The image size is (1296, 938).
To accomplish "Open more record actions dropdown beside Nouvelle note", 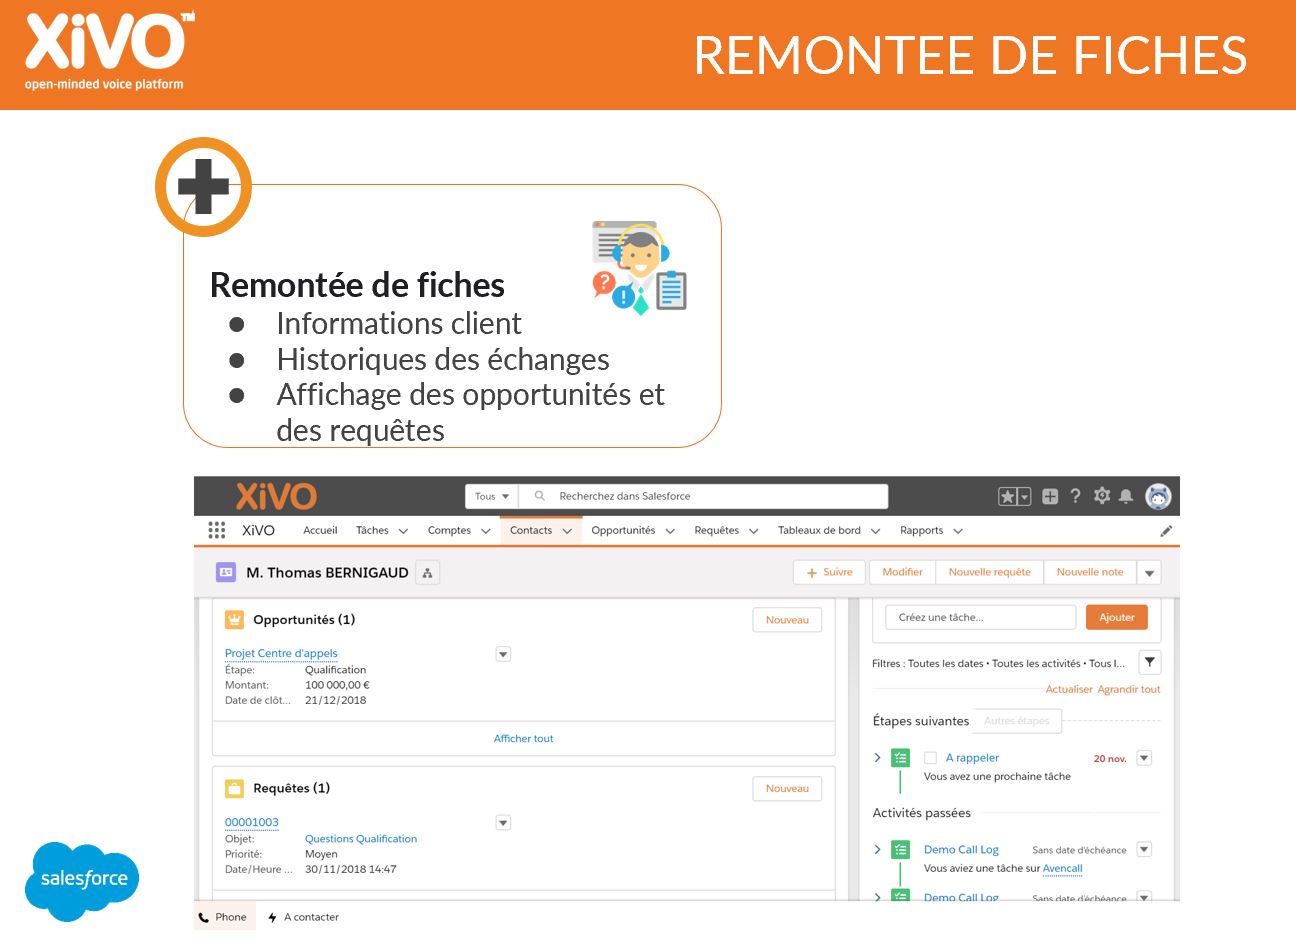I will pos(1149,573).
